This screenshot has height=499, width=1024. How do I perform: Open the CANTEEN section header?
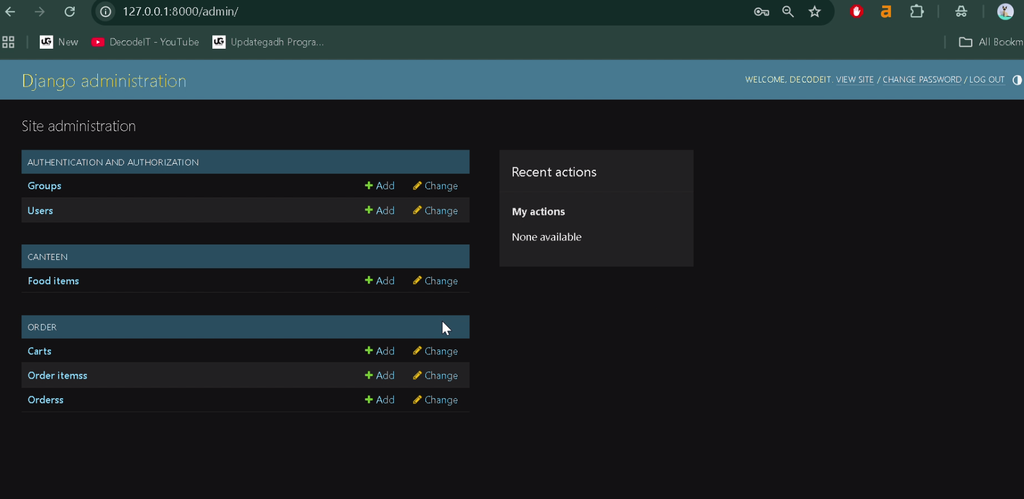(48, 257)
